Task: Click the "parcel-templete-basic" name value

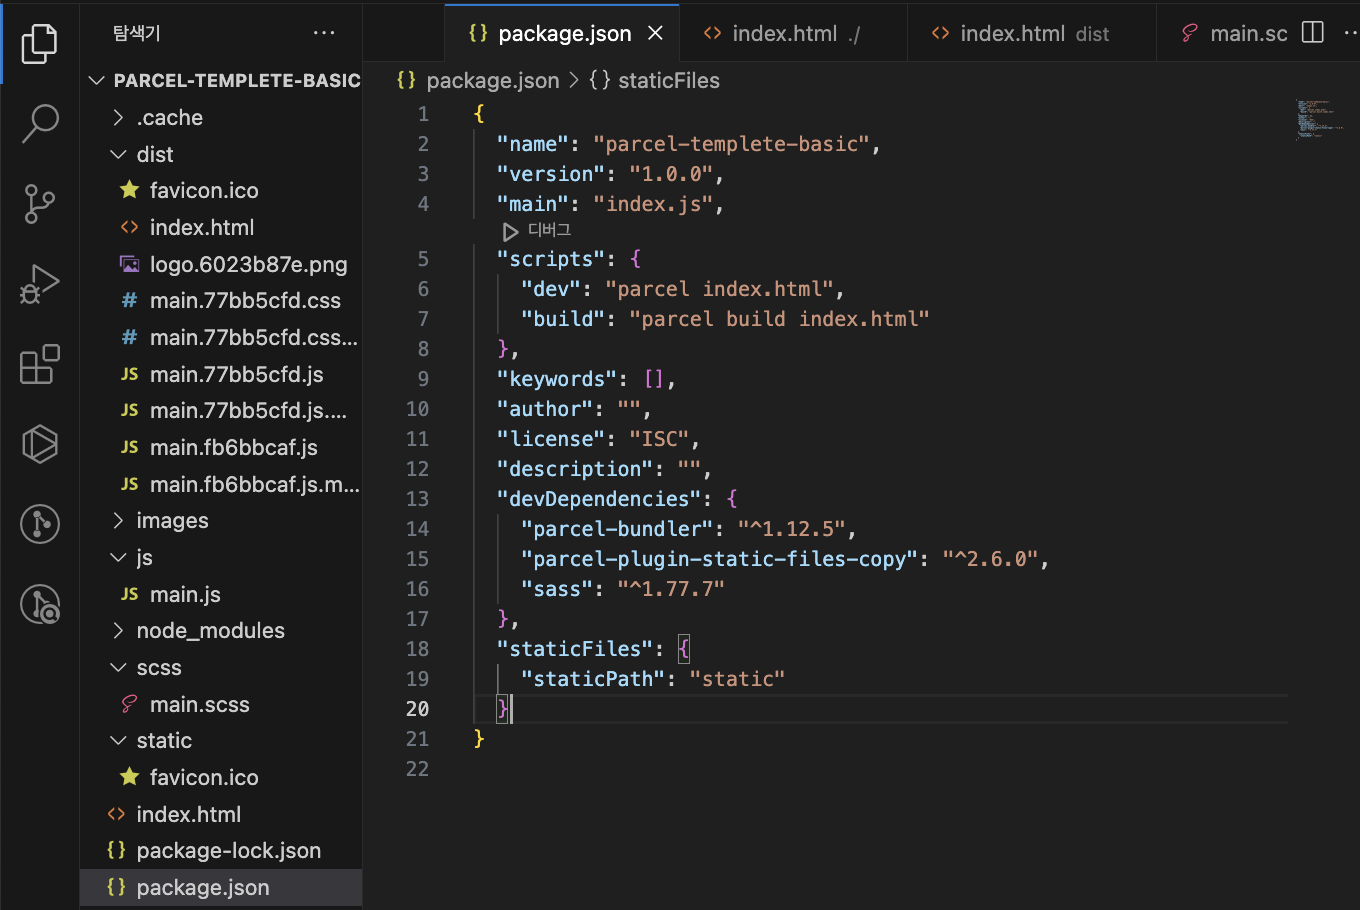Action: click(x=732, y=144)
